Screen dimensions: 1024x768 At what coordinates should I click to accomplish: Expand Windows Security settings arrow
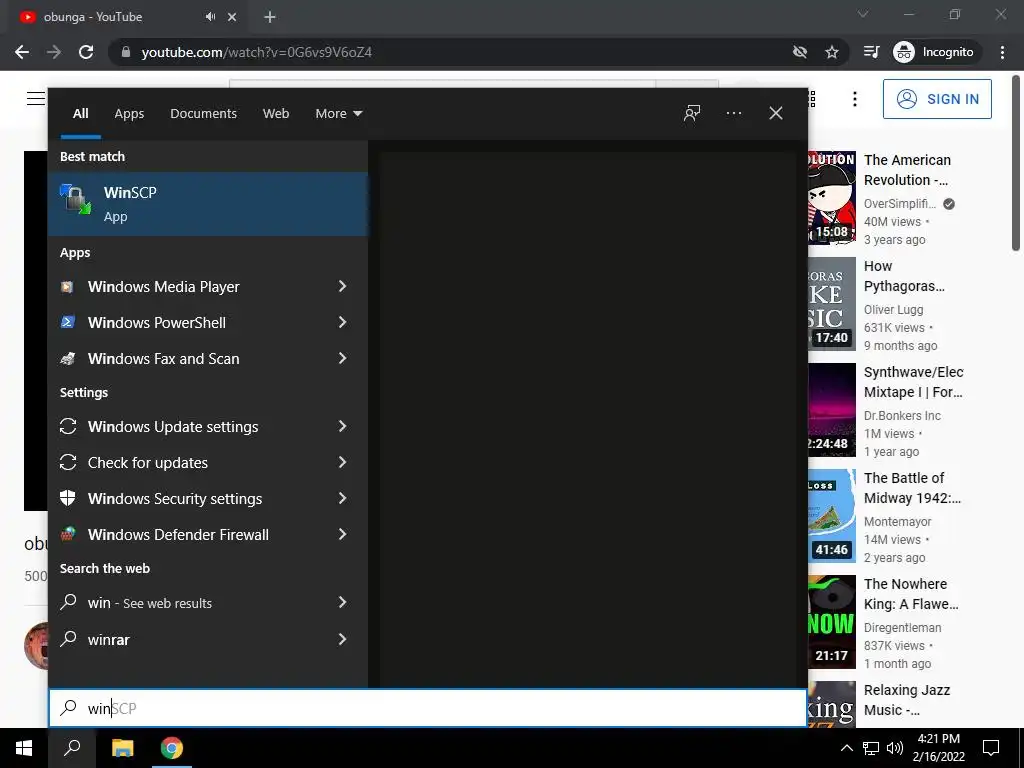(342, 498)
